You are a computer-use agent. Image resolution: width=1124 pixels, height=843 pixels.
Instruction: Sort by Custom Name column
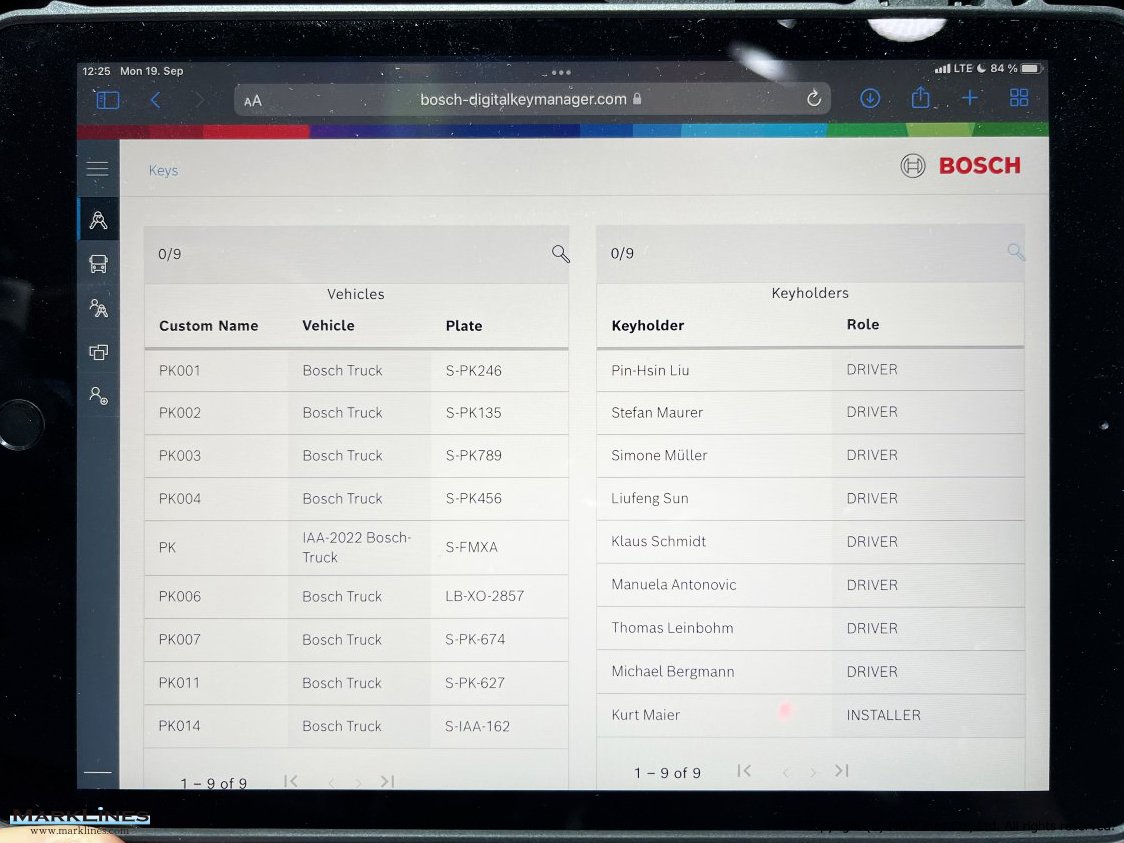coord(209,326)
